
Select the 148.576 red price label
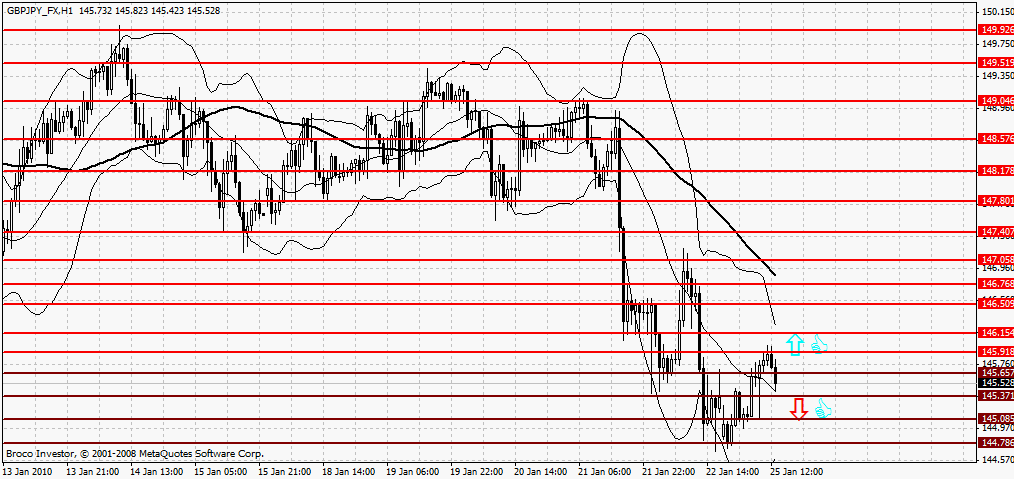(x=997, y=139)
